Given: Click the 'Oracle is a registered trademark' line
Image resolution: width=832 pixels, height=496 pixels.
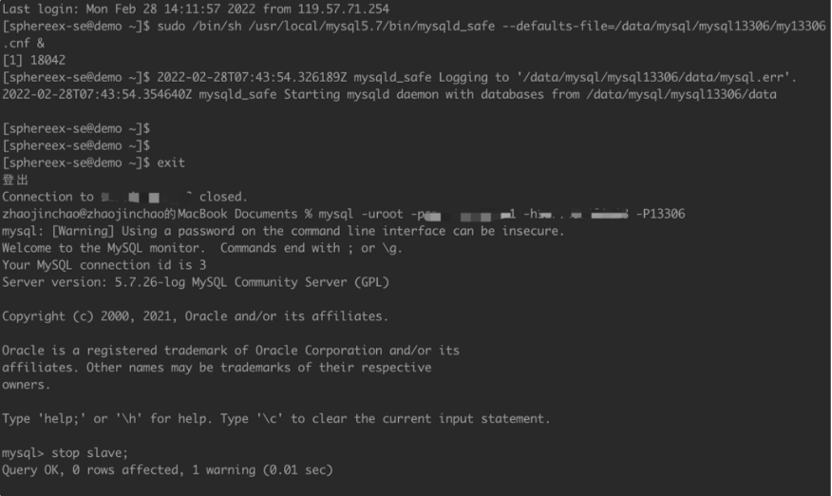Looking at the screenshot, I should pyautogui.click(x=230, y=350).
